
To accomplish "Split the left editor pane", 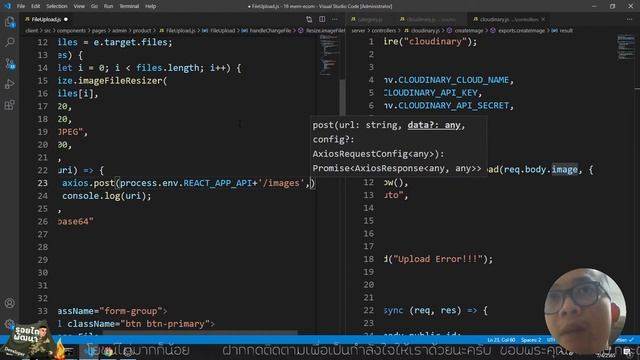I will [322, 19].
